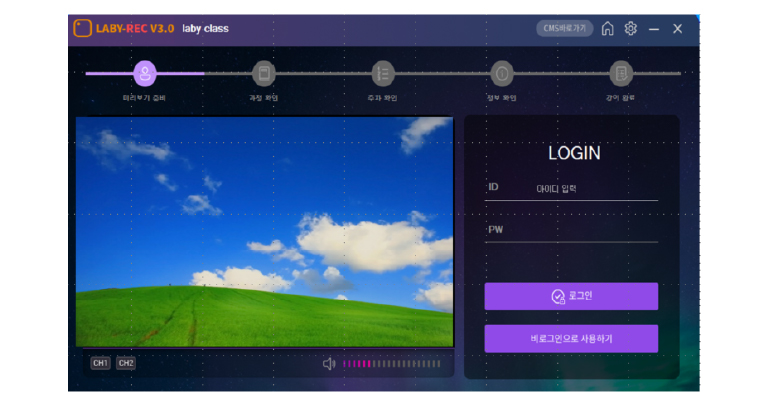
Task: Click the first step user icon
Action: [x=145, y=73]
